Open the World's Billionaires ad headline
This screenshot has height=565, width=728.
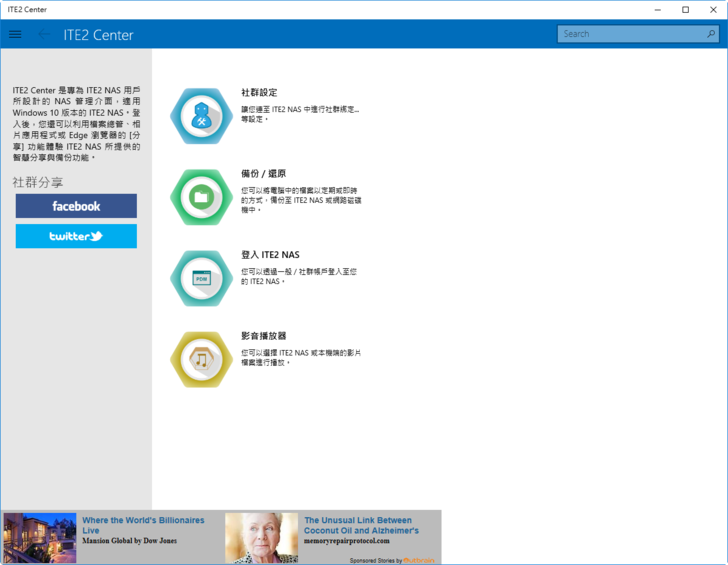[x=143, y=525]
